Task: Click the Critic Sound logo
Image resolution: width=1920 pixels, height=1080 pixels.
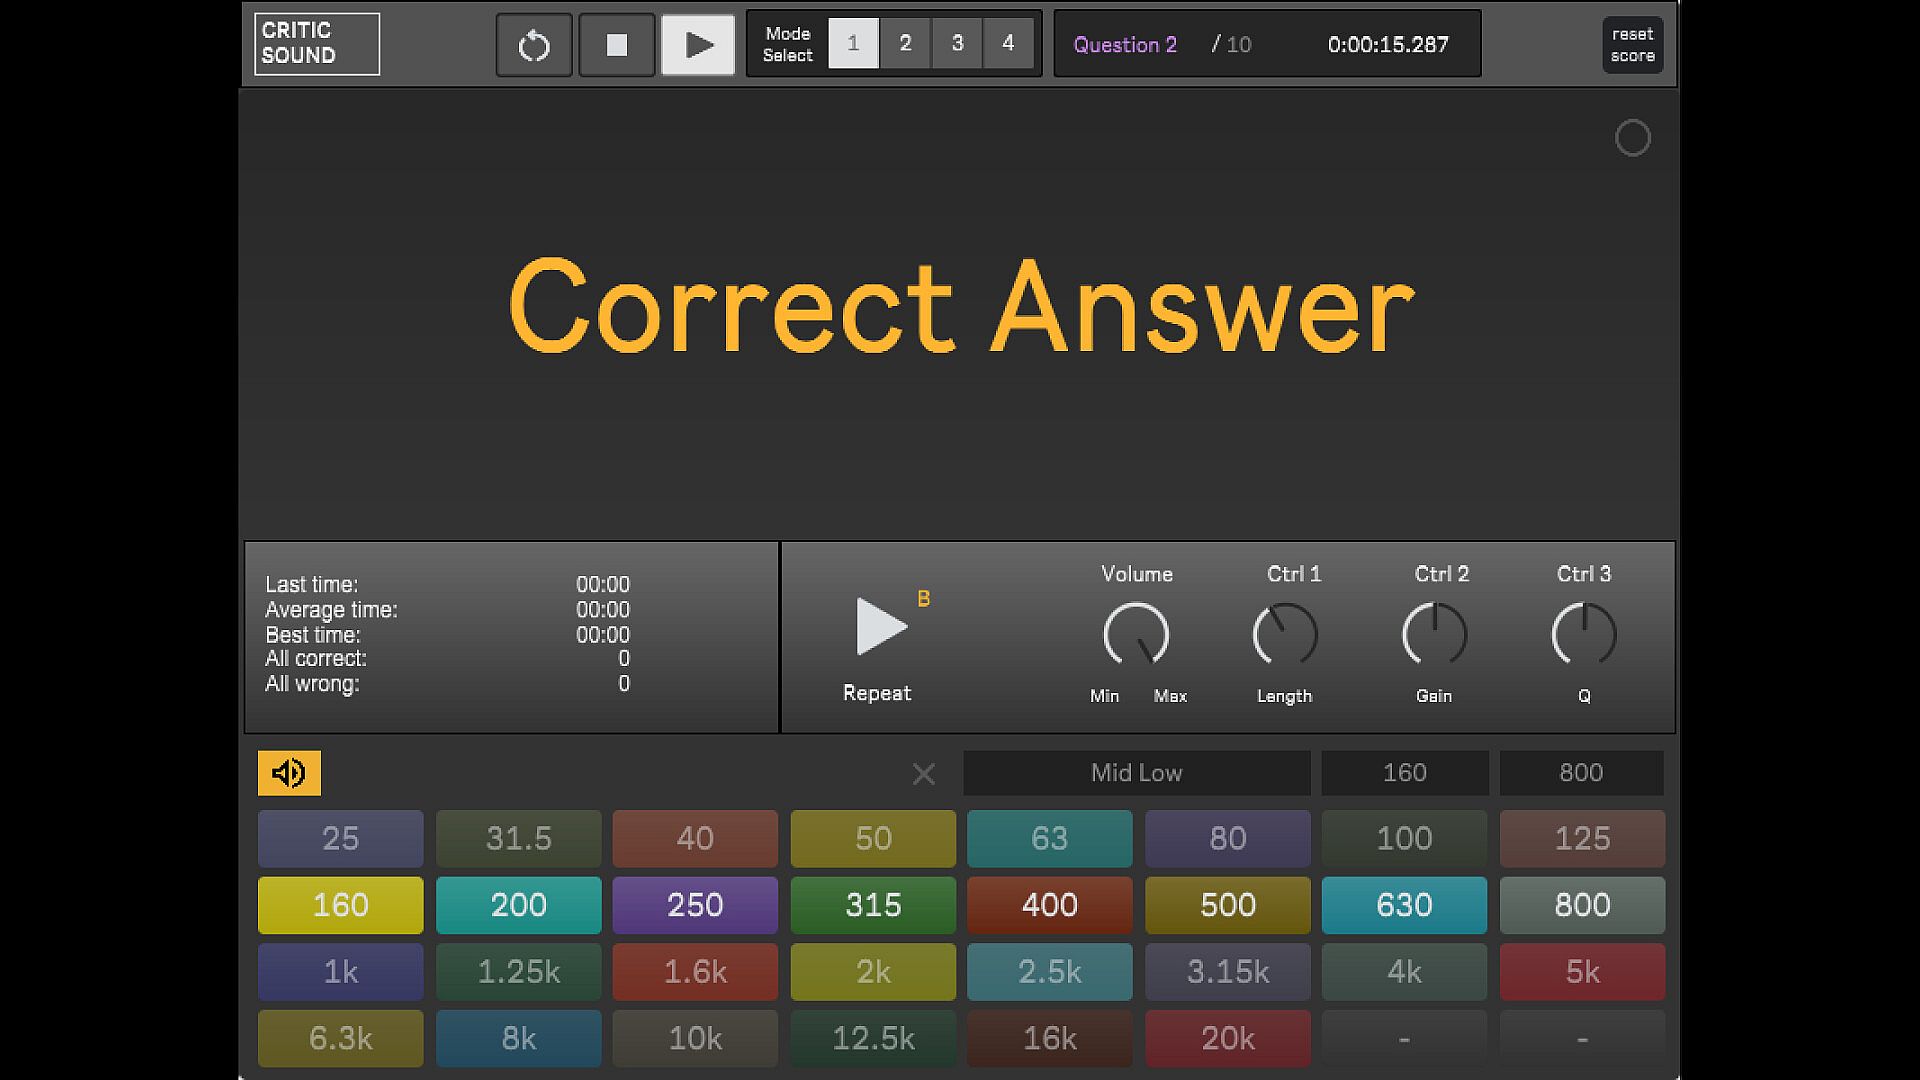Action: click(316, 44)
